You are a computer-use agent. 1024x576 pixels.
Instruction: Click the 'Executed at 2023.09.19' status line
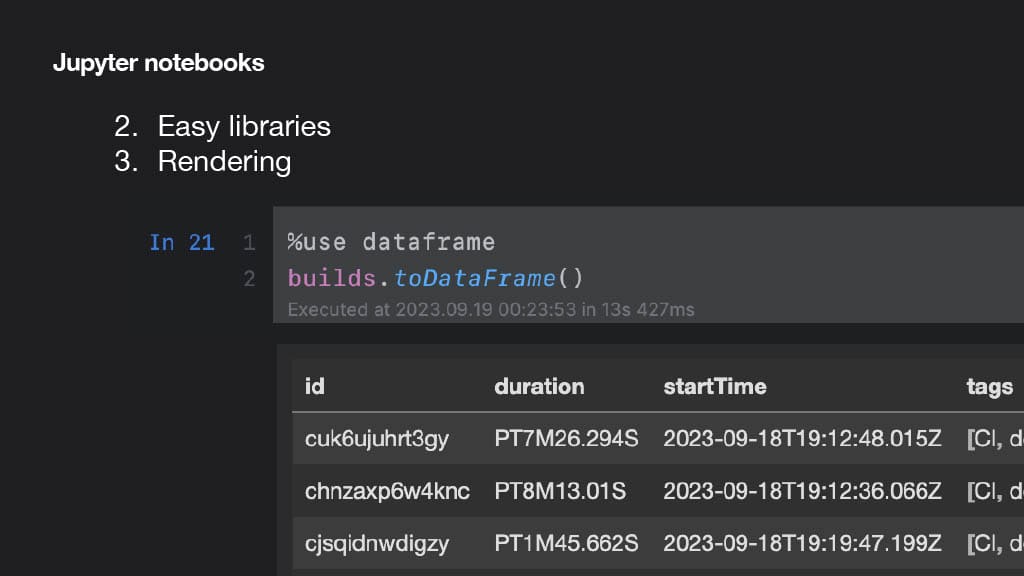click(x=490, y=310)
